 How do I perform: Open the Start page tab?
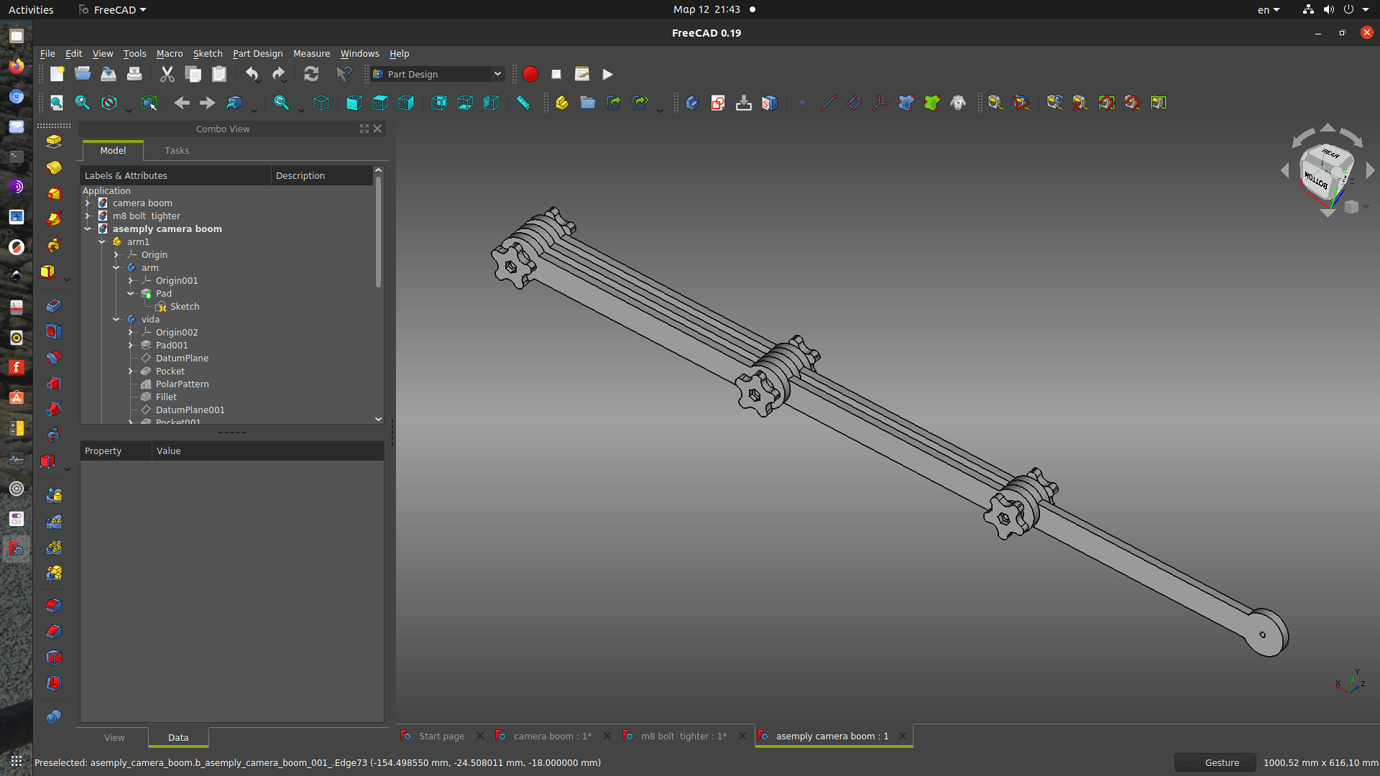[441, 736]
